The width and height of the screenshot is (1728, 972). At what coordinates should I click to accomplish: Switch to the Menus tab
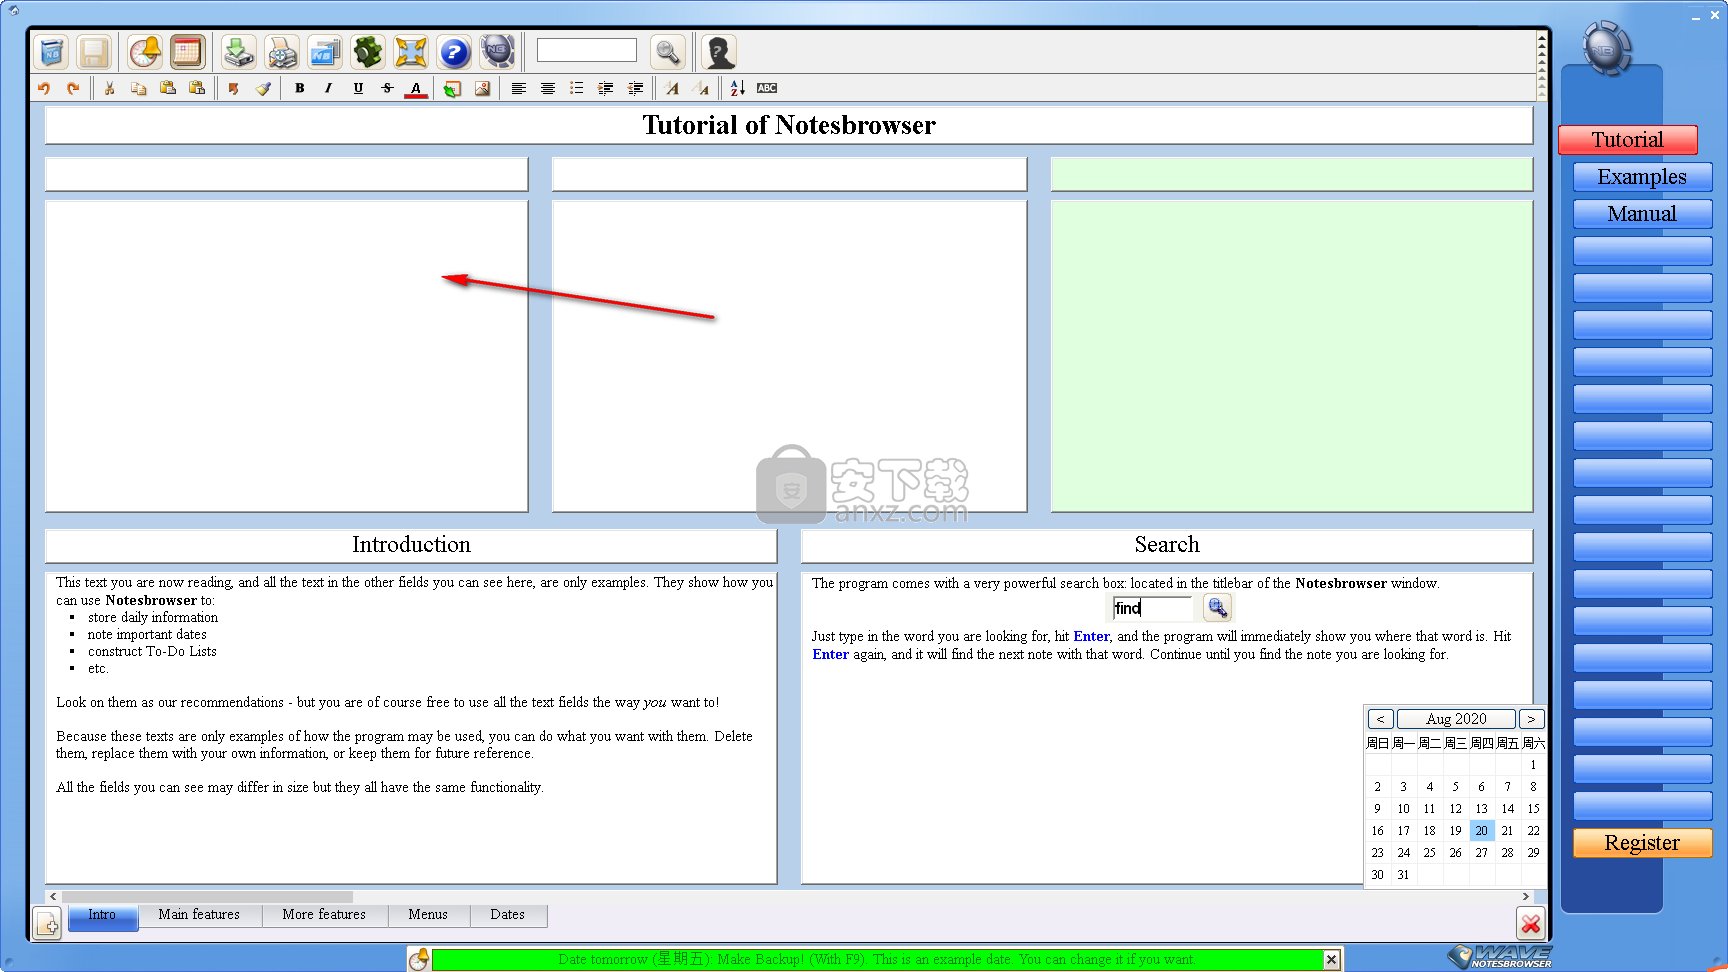click(x=428, y=915)
